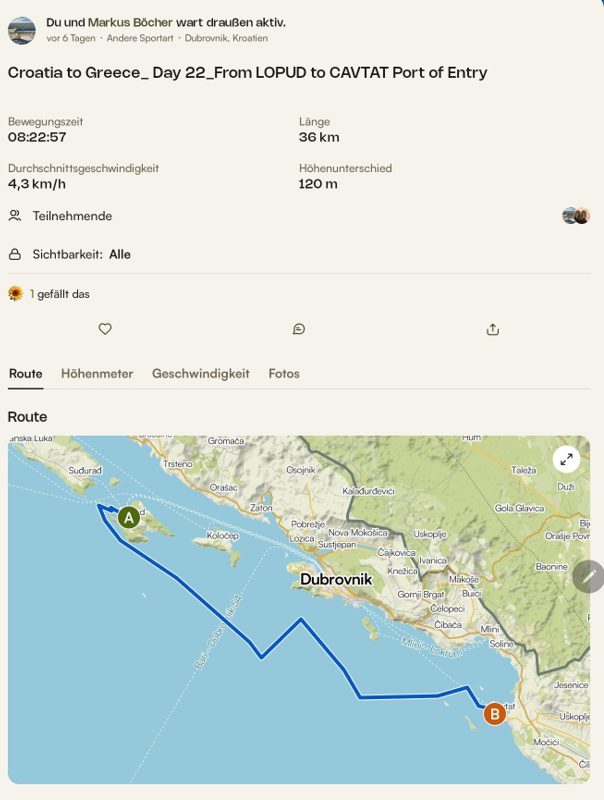This screenshot has width=604, height=800.
Task: Click the Sichtbarkeit lock icon
Action: tap(15, 254)
